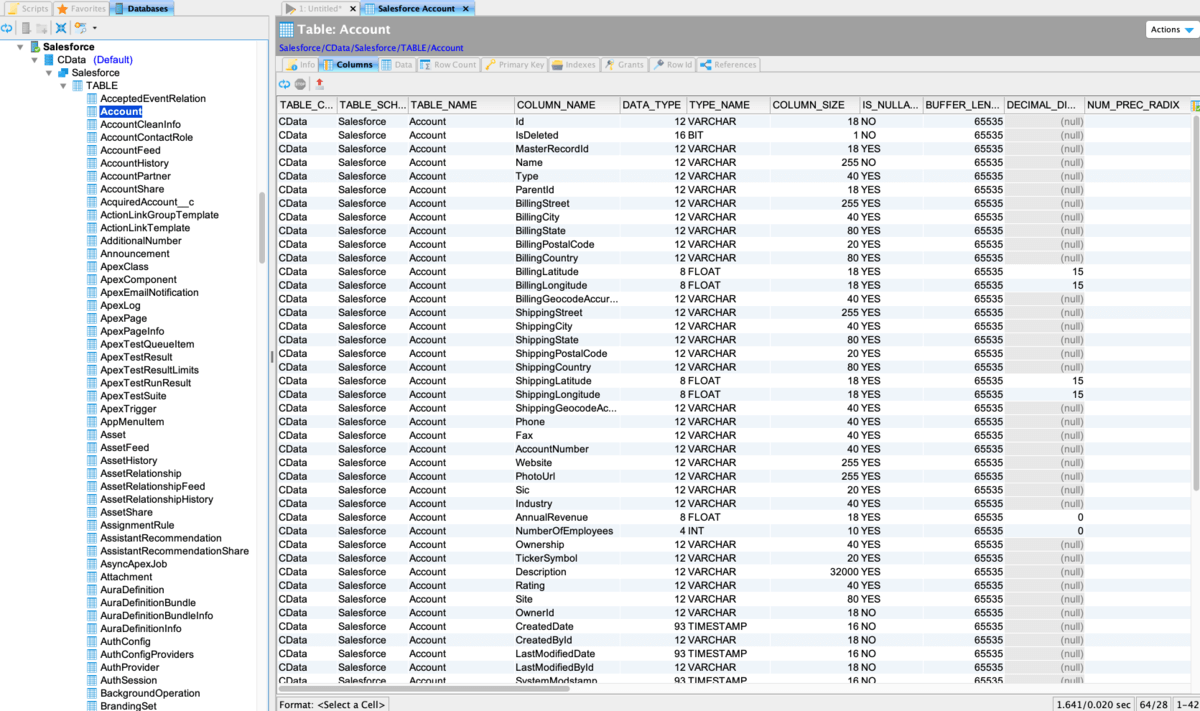
Task: Click the table icon beside AuraDefinition
Action: (92, 590)
